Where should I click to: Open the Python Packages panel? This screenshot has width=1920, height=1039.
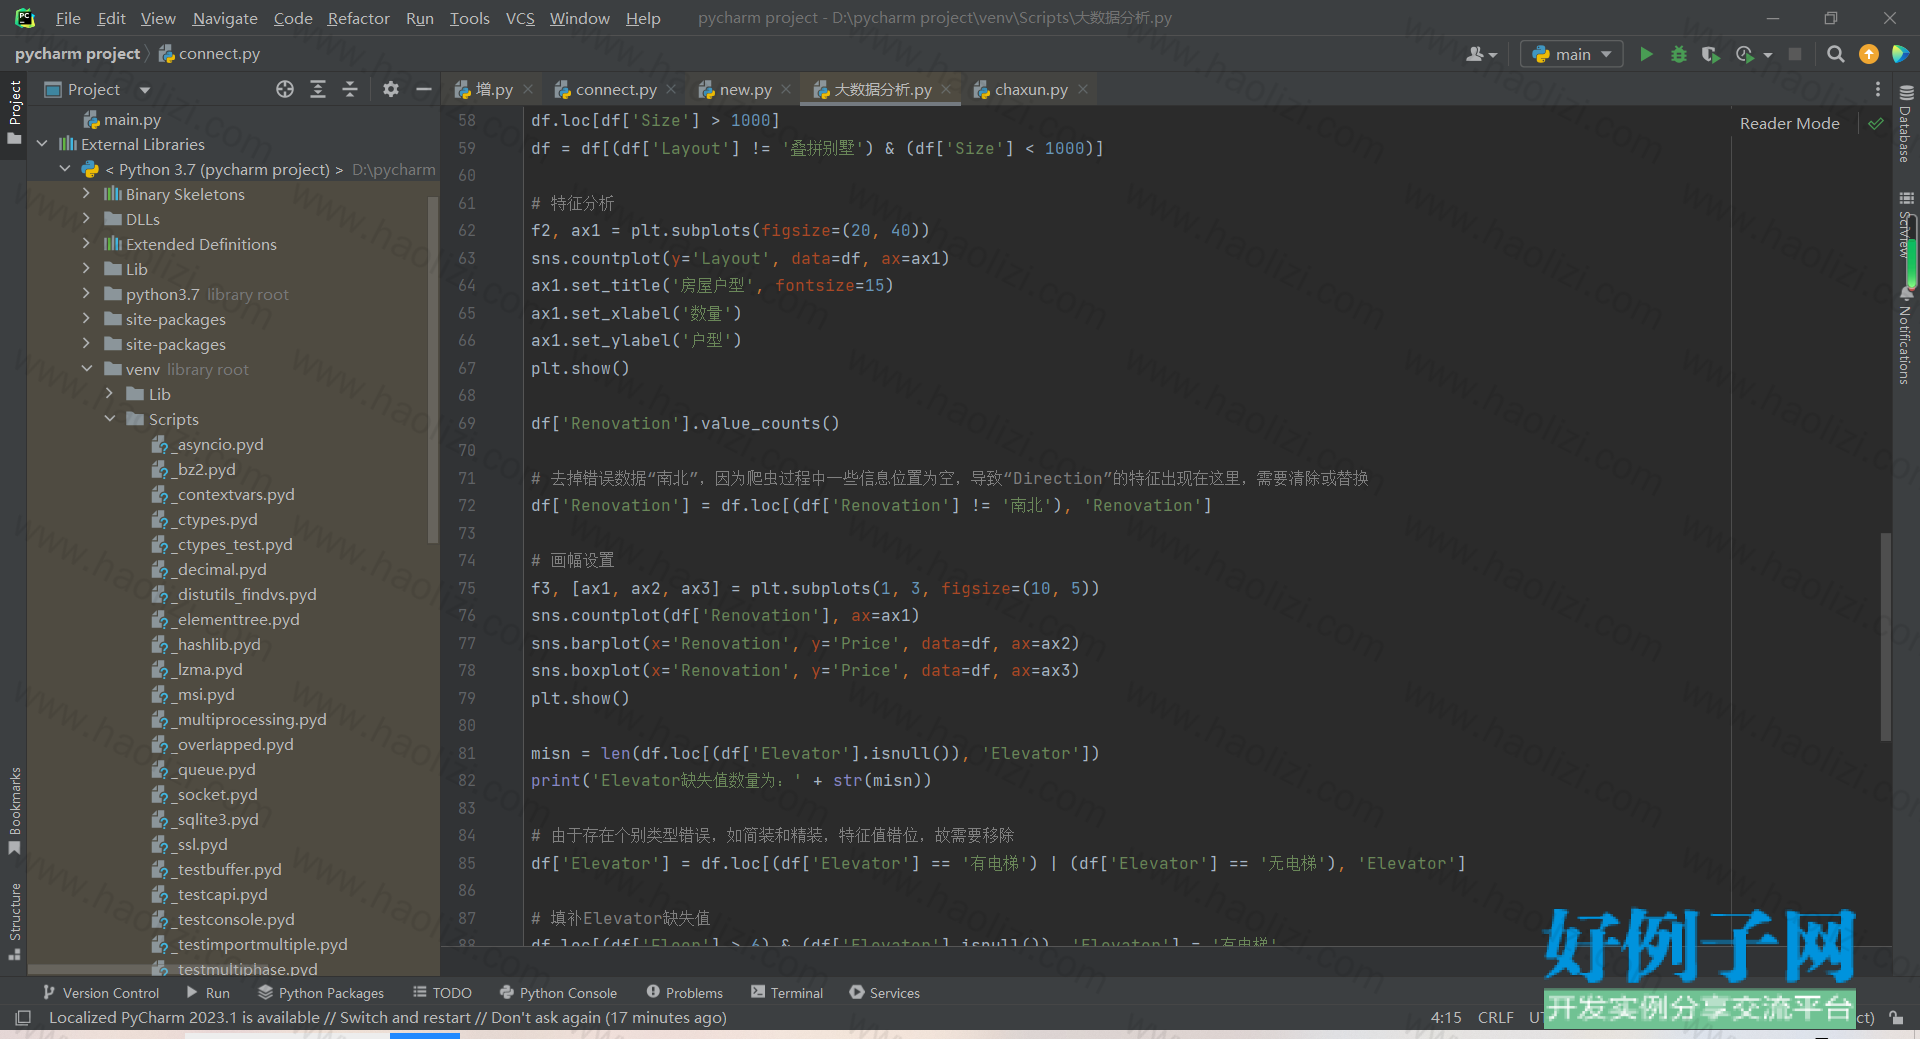321,992
